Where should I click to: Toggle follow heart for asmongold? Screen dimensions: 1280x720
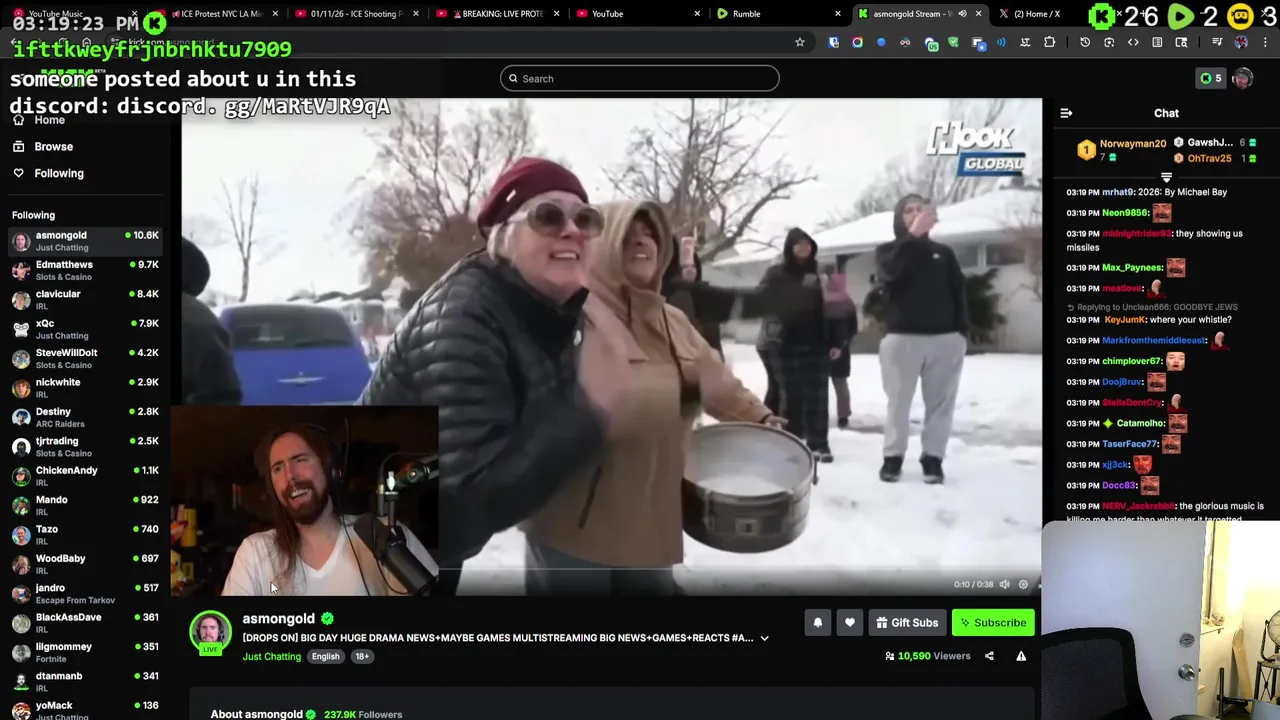pos(849,622)
